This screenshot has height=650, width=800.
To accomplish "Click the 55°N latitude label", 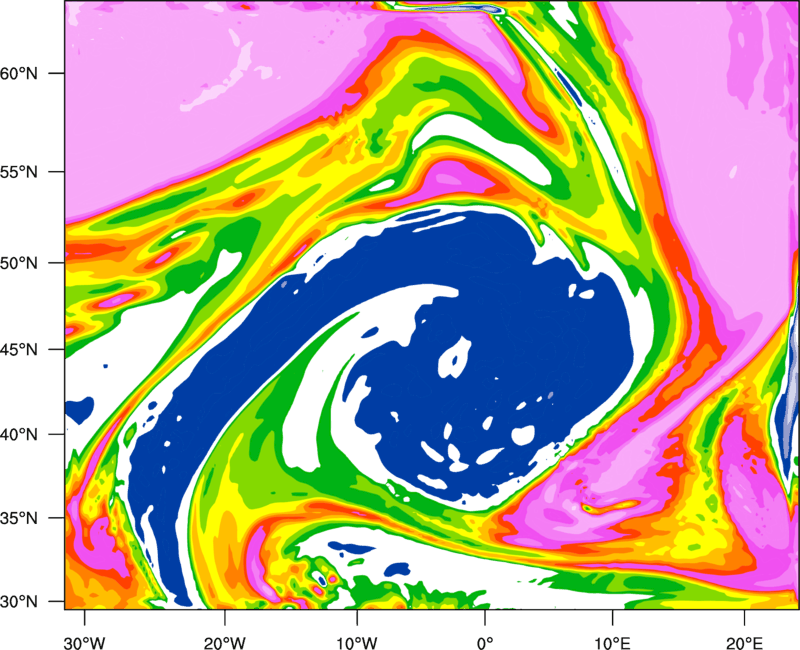I will pyautogui.click(x=19, y=172).
